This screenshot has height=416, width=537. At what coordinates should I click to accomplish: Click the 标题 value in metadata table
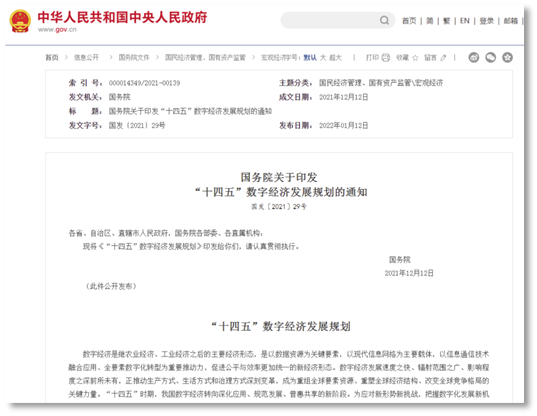(x=190, y=111)
